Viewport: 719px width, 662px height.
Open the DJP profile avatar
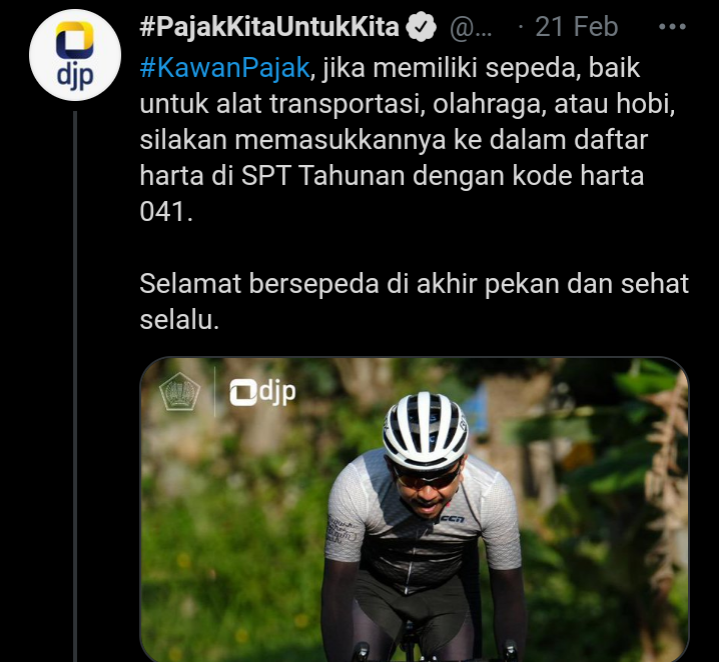(x=75, y=55)
